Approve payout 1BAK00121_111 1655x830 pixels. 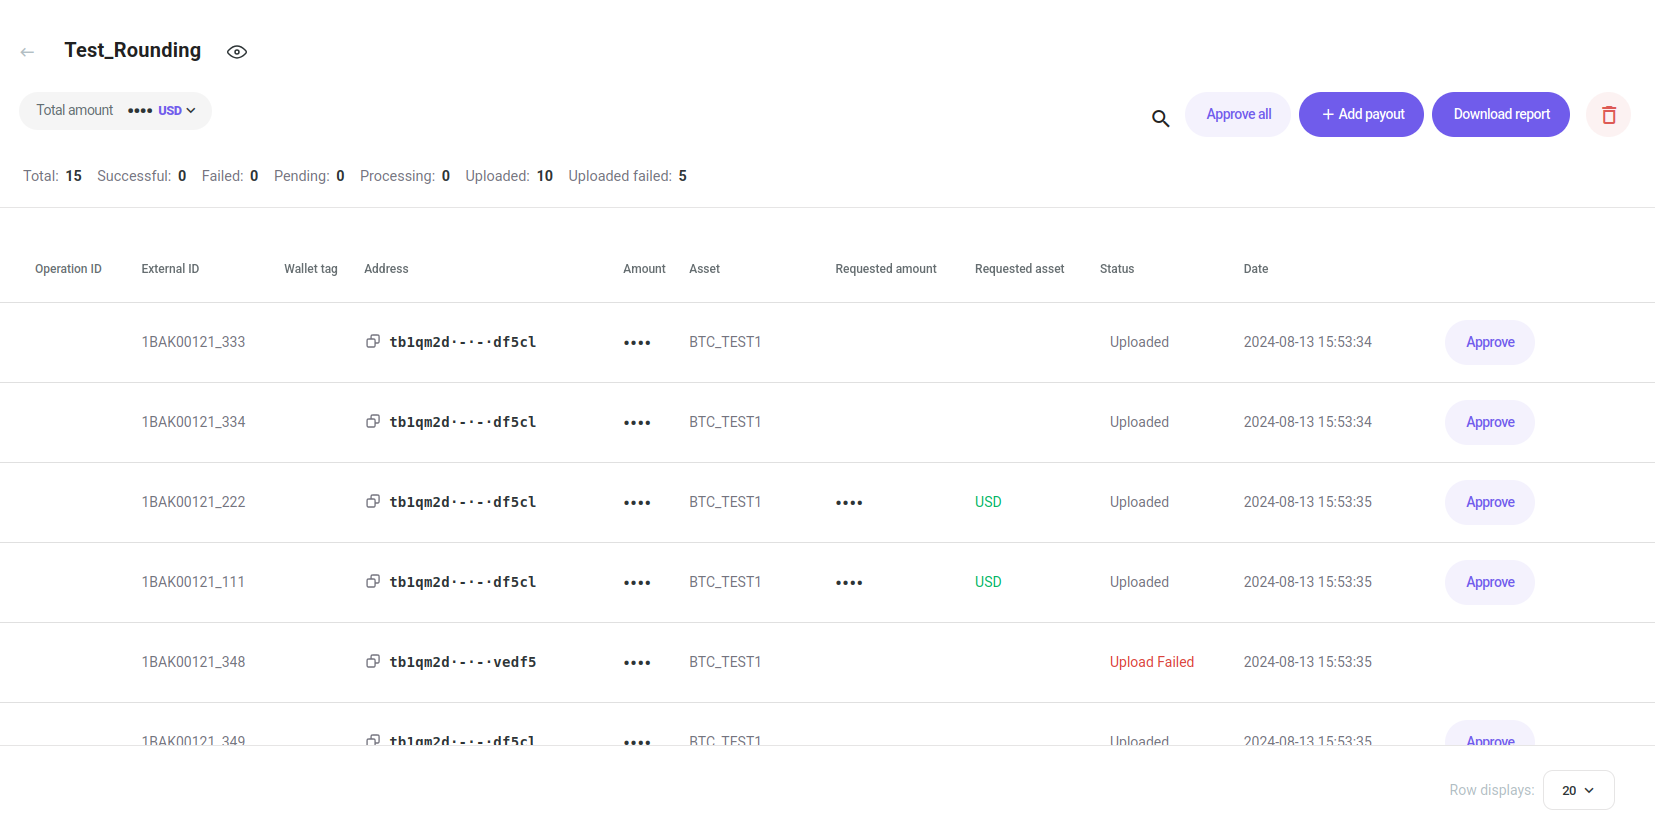coord(1489,583)
